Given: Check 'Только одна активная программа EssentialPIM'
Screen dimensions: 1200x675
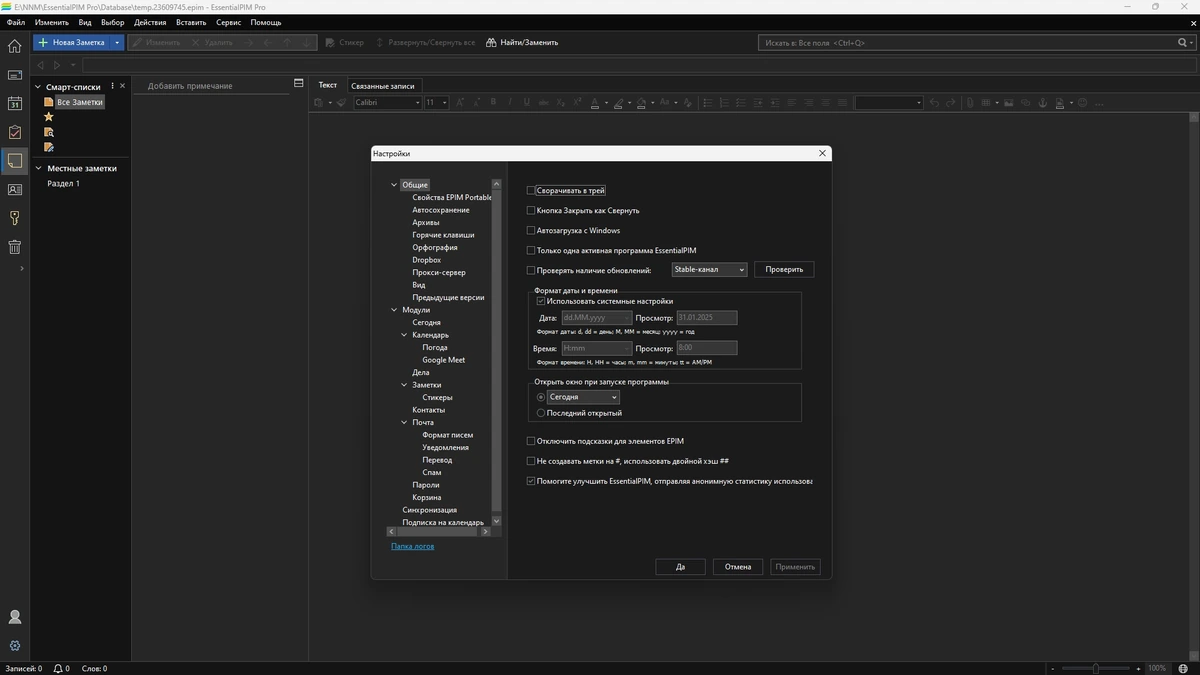Looking at the screenshot, I should pos(531,251).
